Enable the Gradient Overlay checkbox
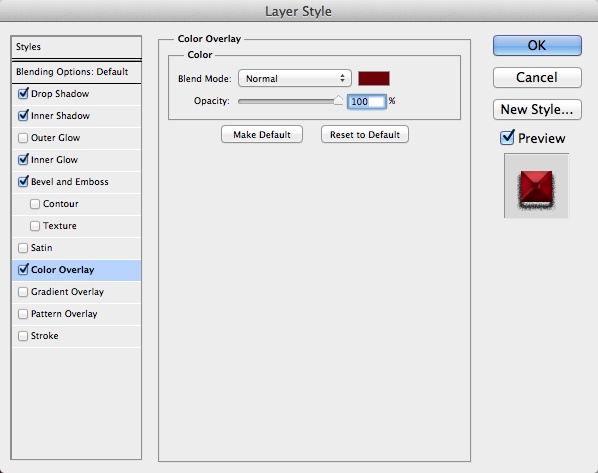 pos(23,292)
